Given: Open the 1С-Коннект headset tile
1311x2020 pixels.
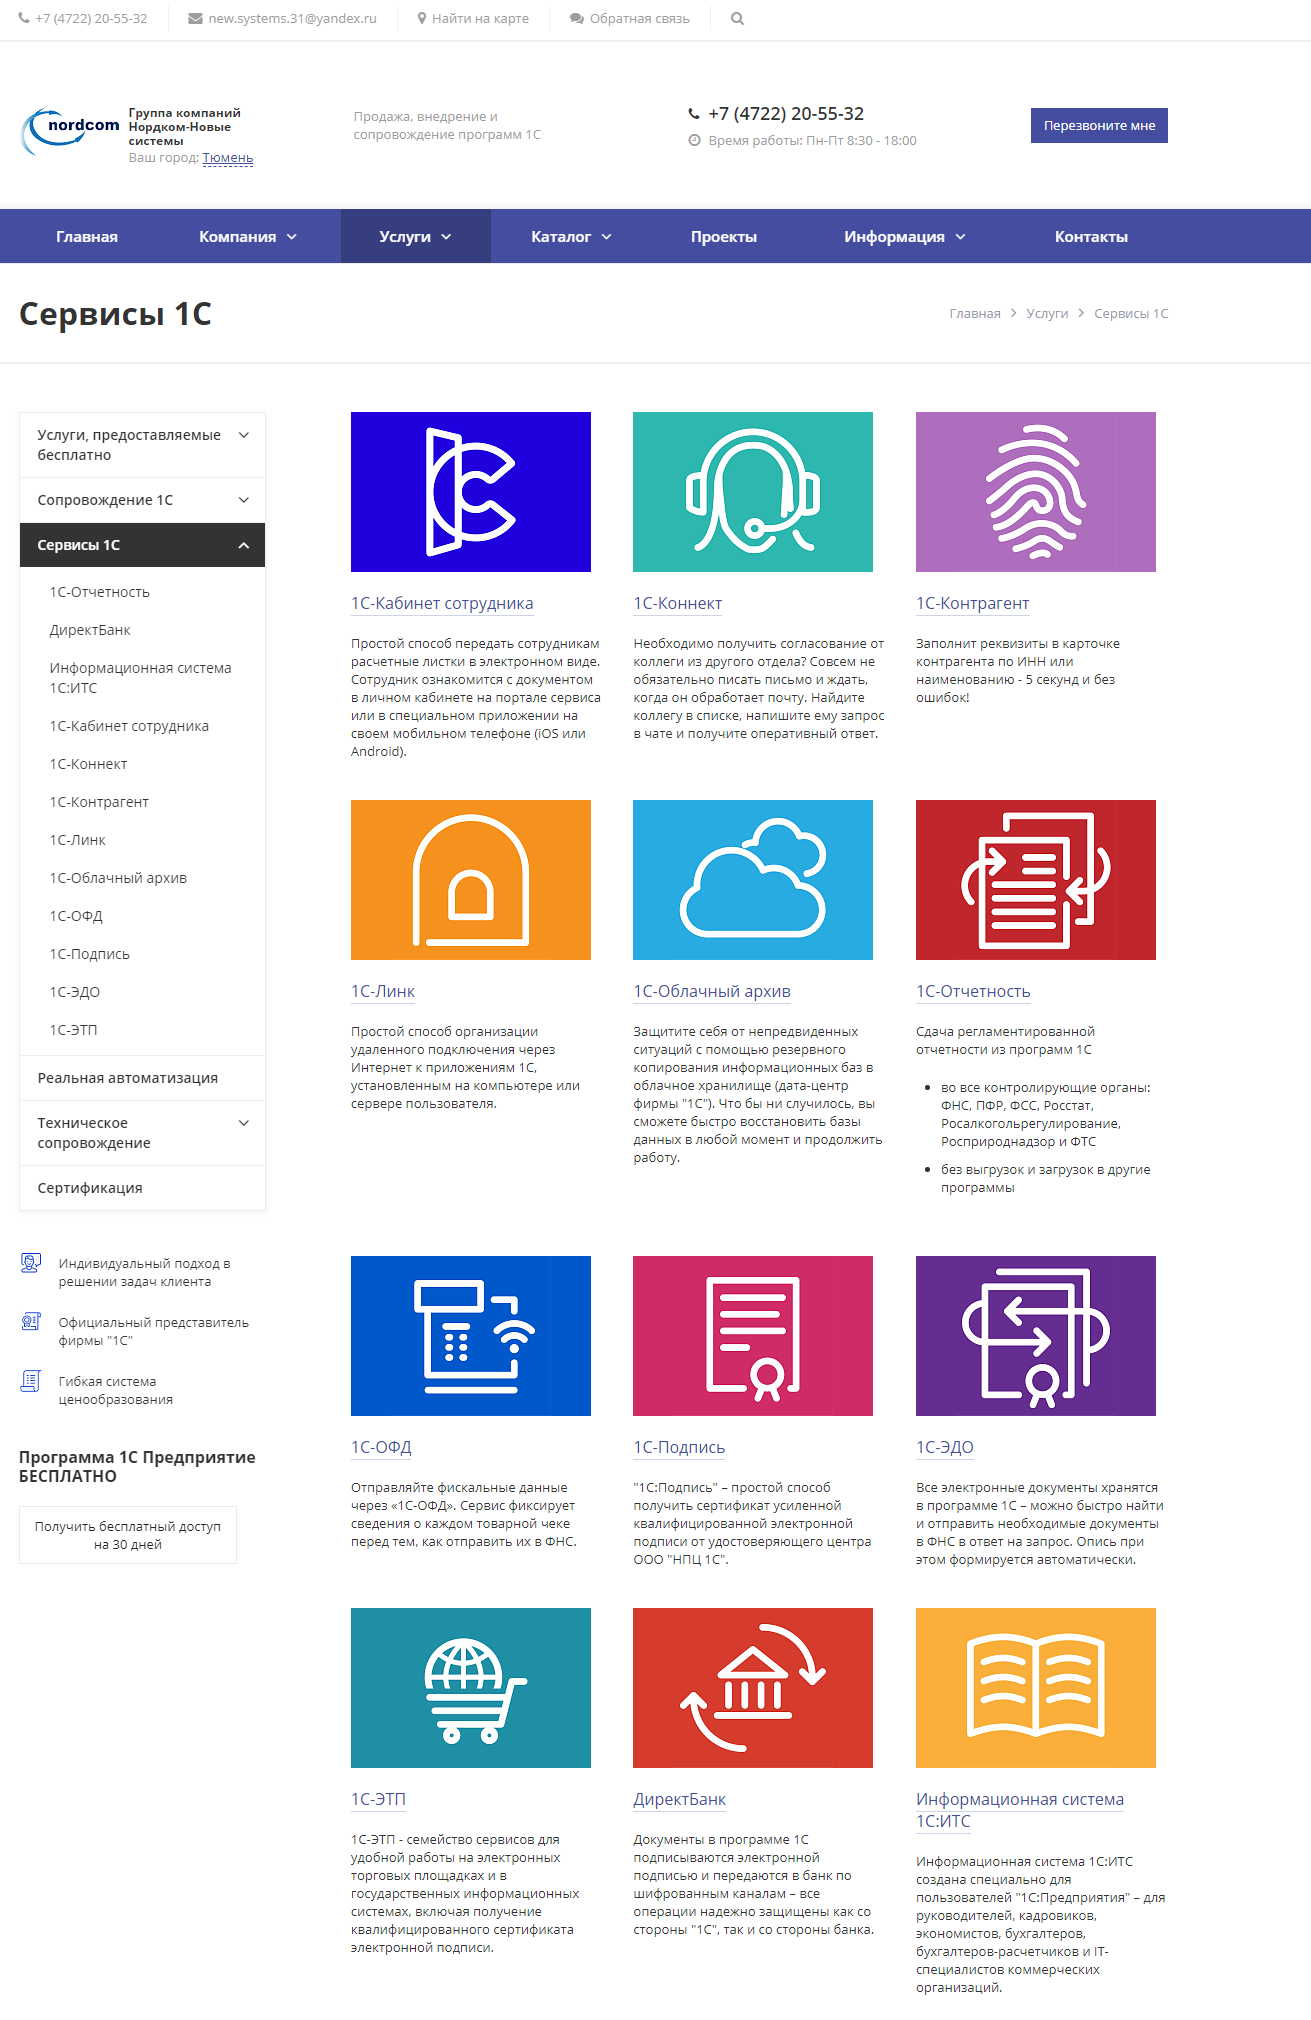Looking at the screenshot, I should click(753, 492).
